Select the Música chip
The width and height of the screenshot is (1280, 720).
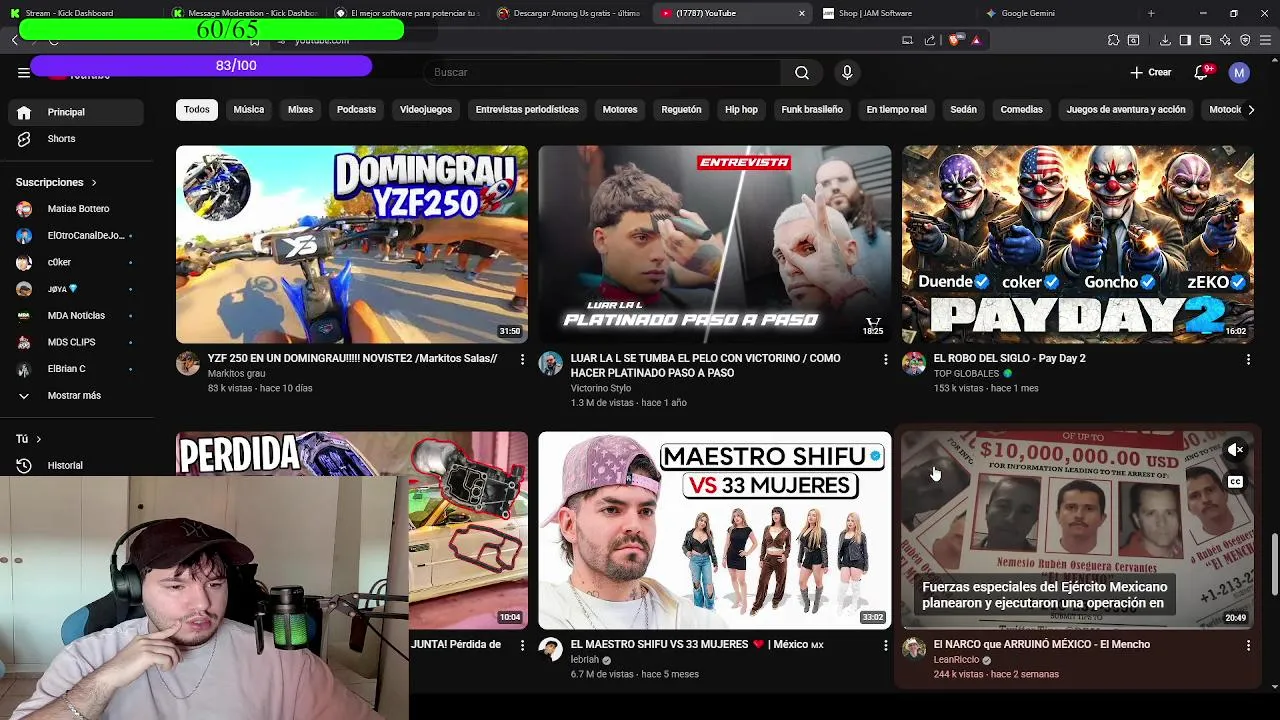[x=249, y=110]
